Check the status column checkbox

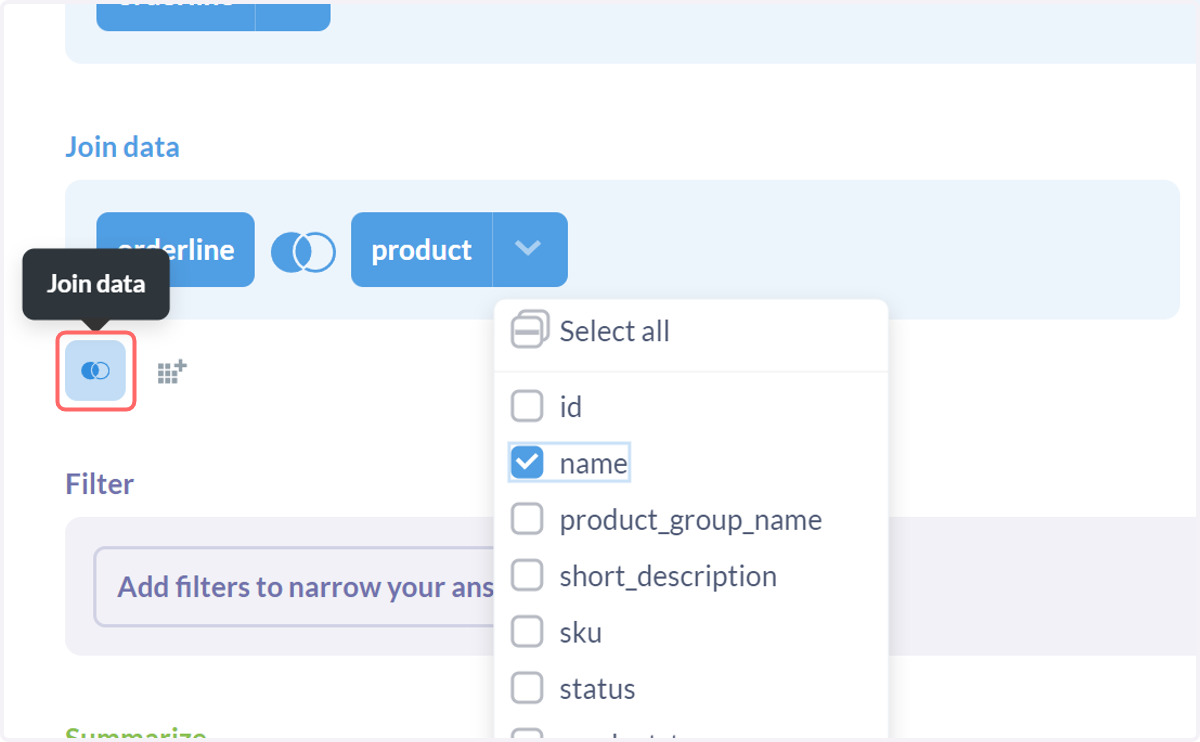coord(527,688)
